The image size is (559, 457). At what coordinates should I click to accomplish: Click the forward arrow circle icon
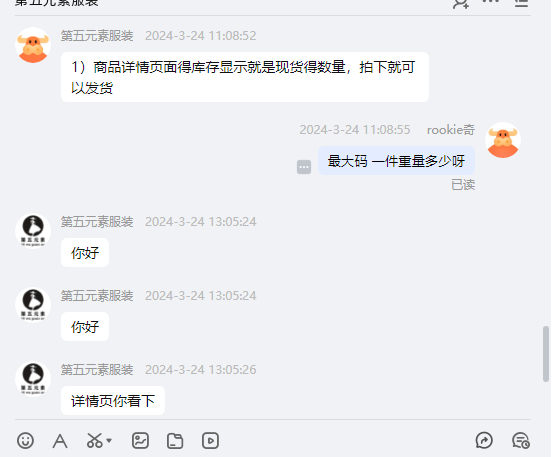484,441
